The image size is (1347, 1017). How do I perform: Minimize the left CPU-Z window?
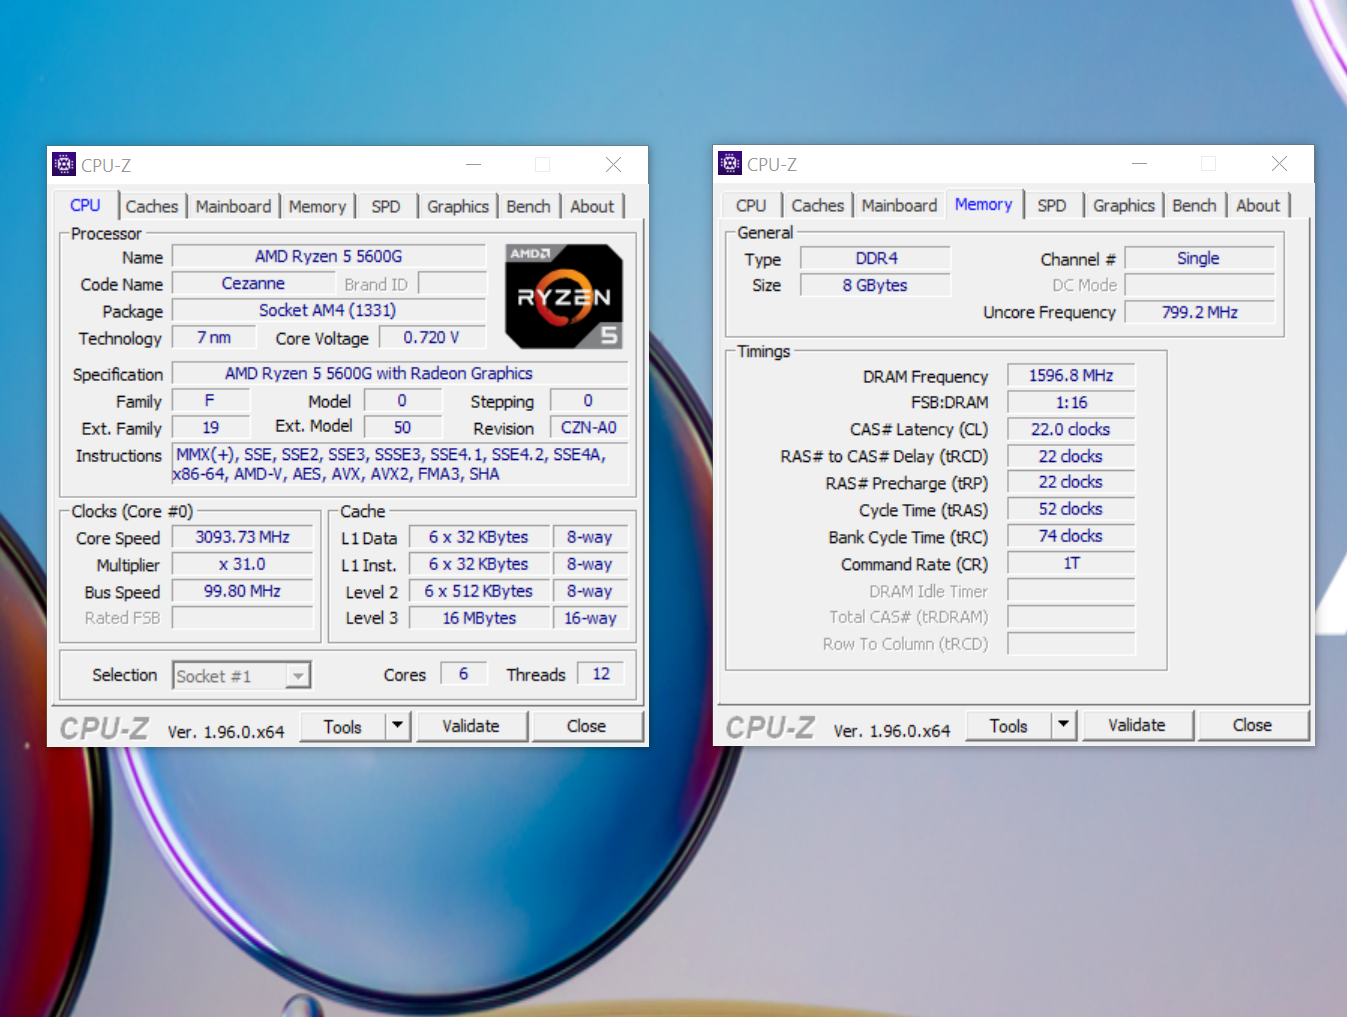474,165
